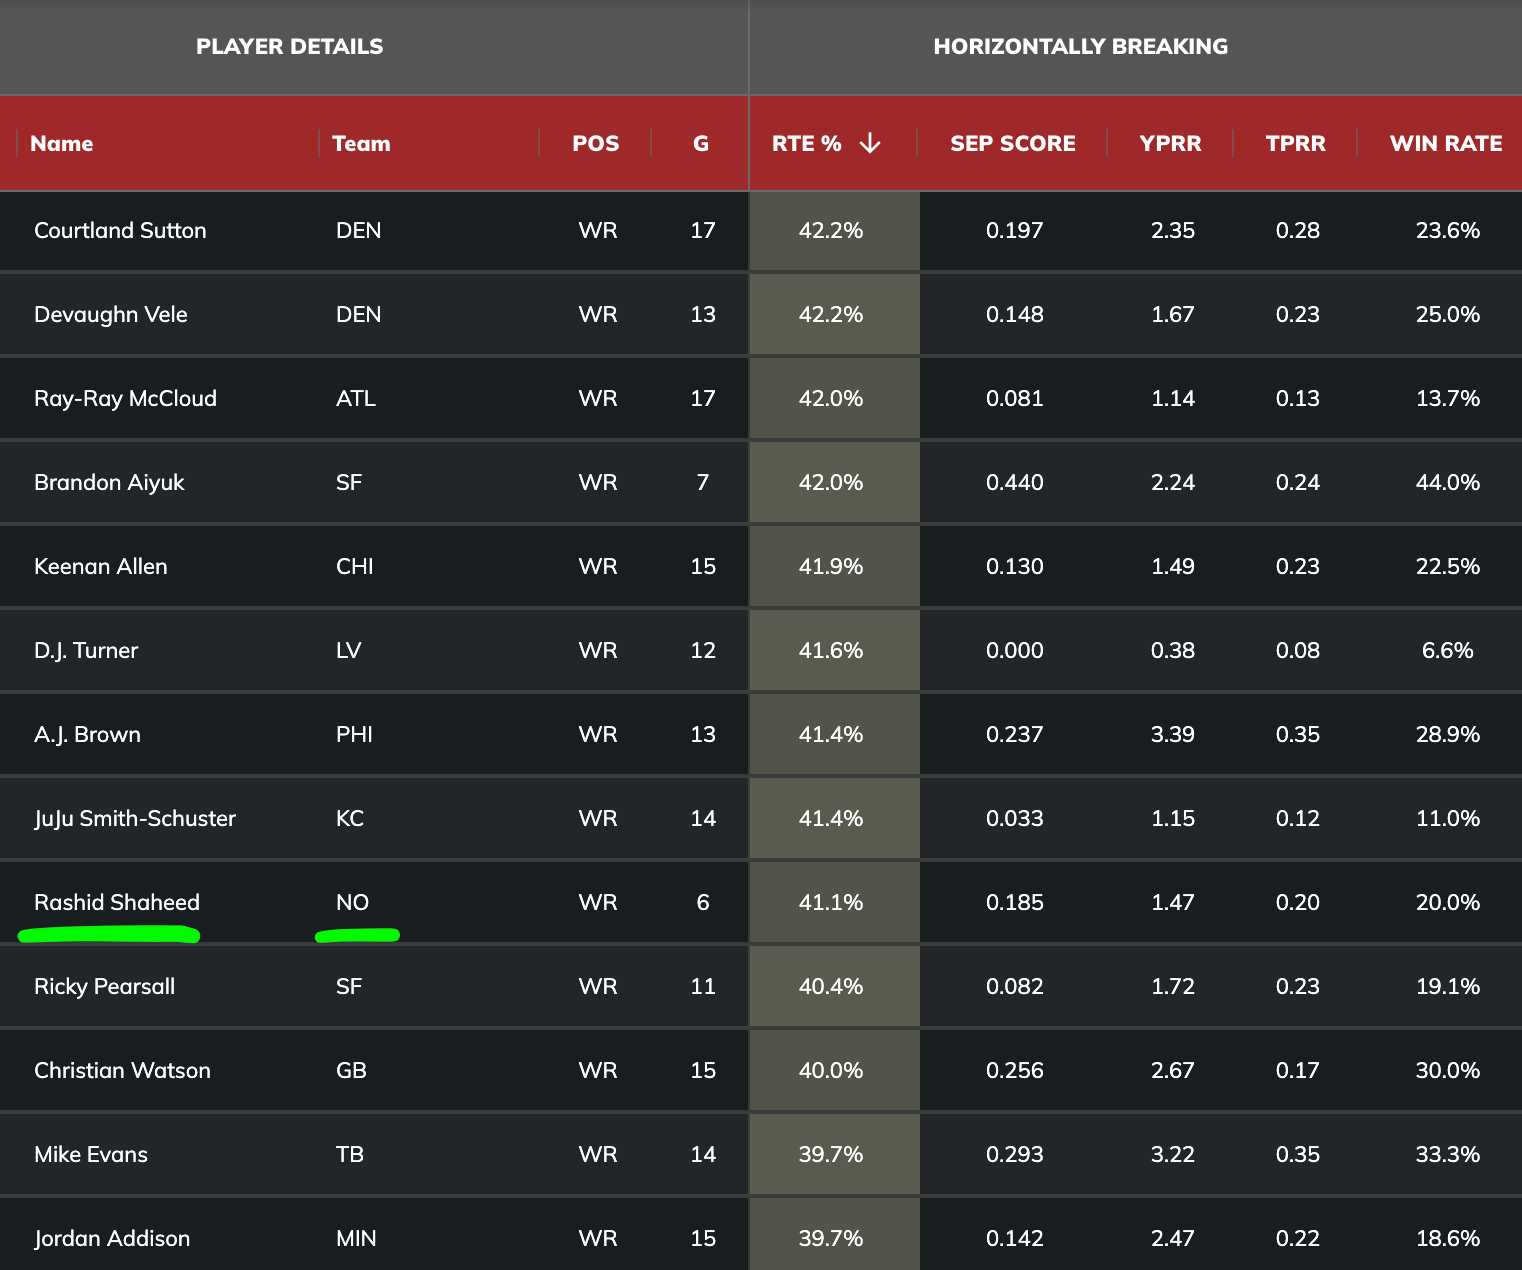Open player Rashid Shaheed

point(117,902)
